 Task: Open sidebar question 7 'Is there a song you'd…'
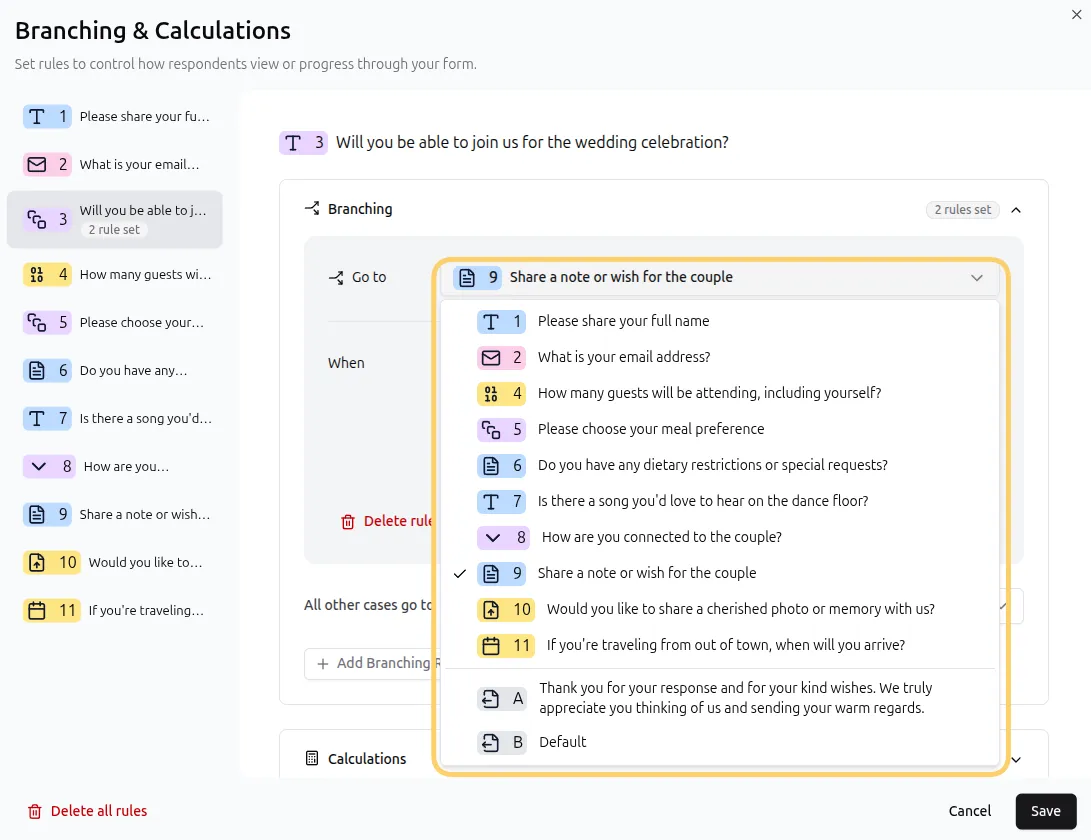[x=115, y=418]
